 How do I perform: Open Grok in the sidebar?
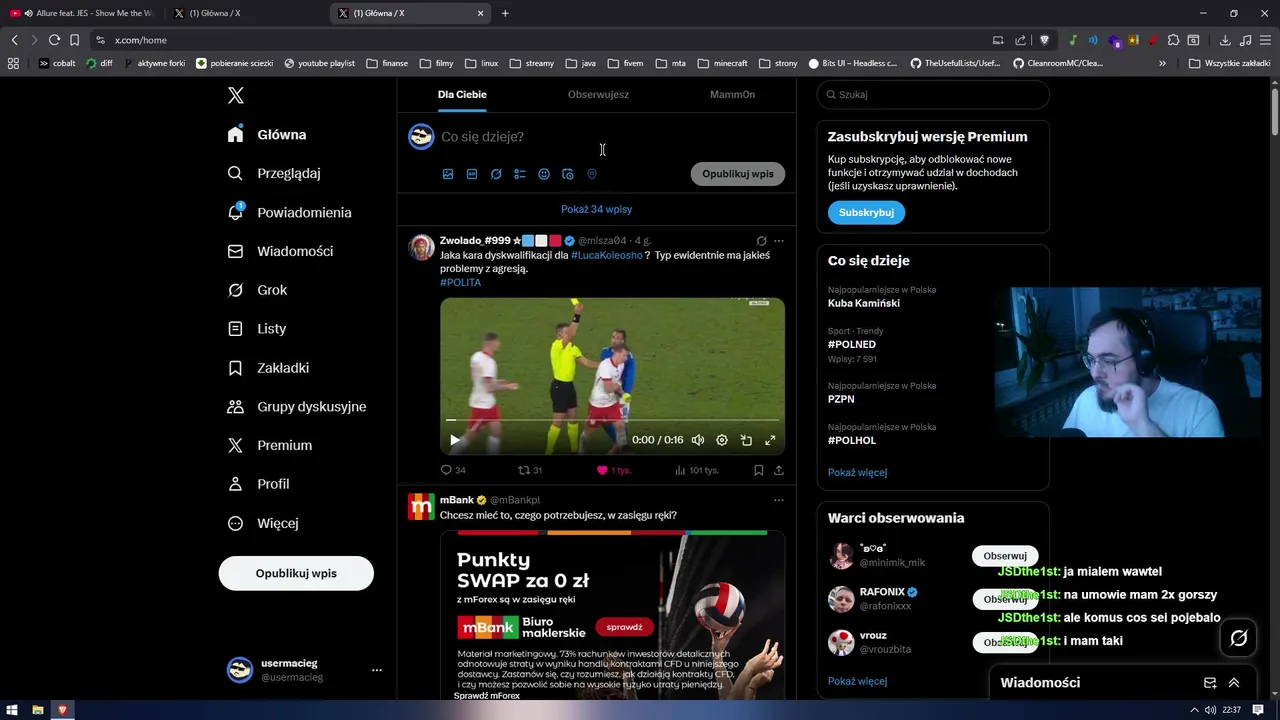click(258, 290)
